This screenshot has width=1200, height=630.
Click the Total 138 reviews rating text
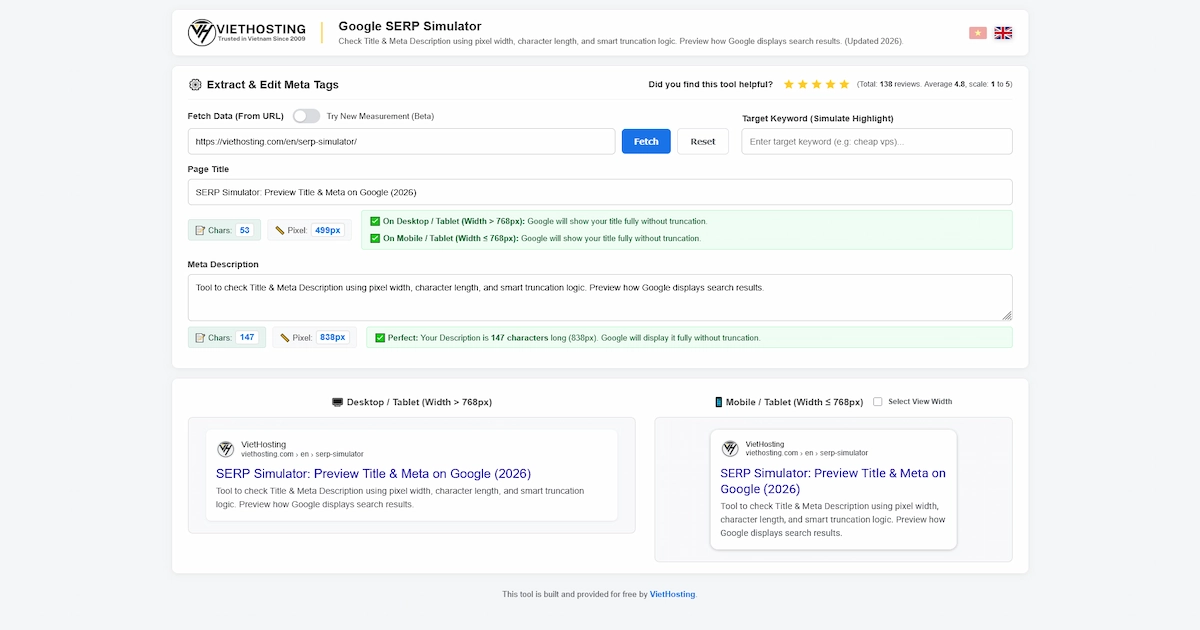pos(935,85)
